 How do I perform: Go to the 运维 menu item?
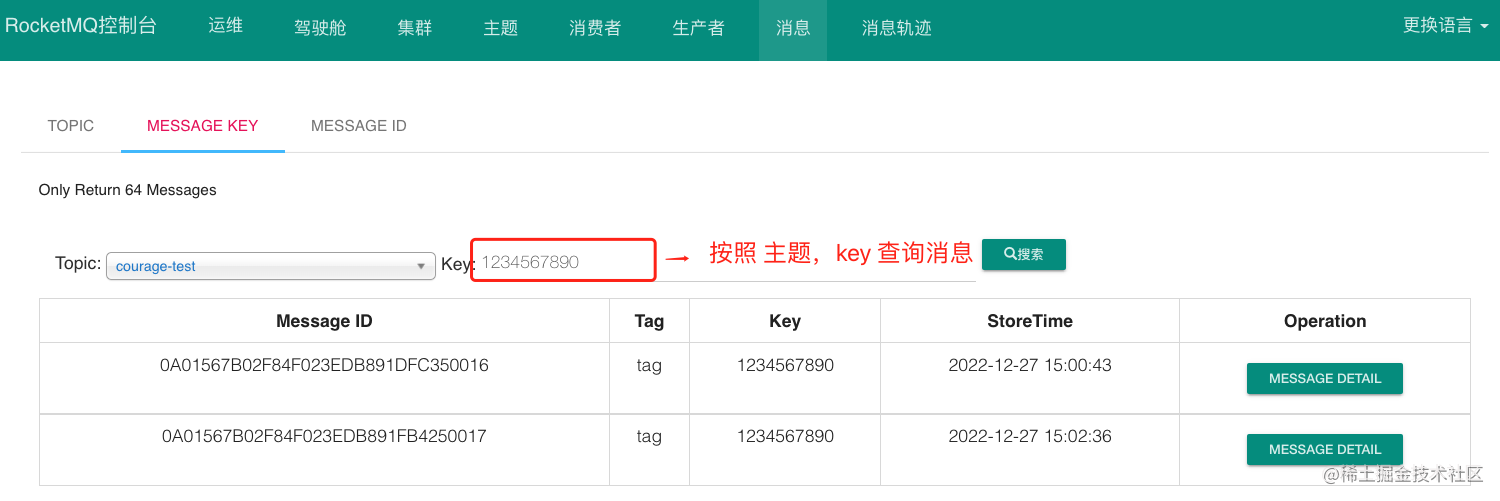(x=226, y=27)
